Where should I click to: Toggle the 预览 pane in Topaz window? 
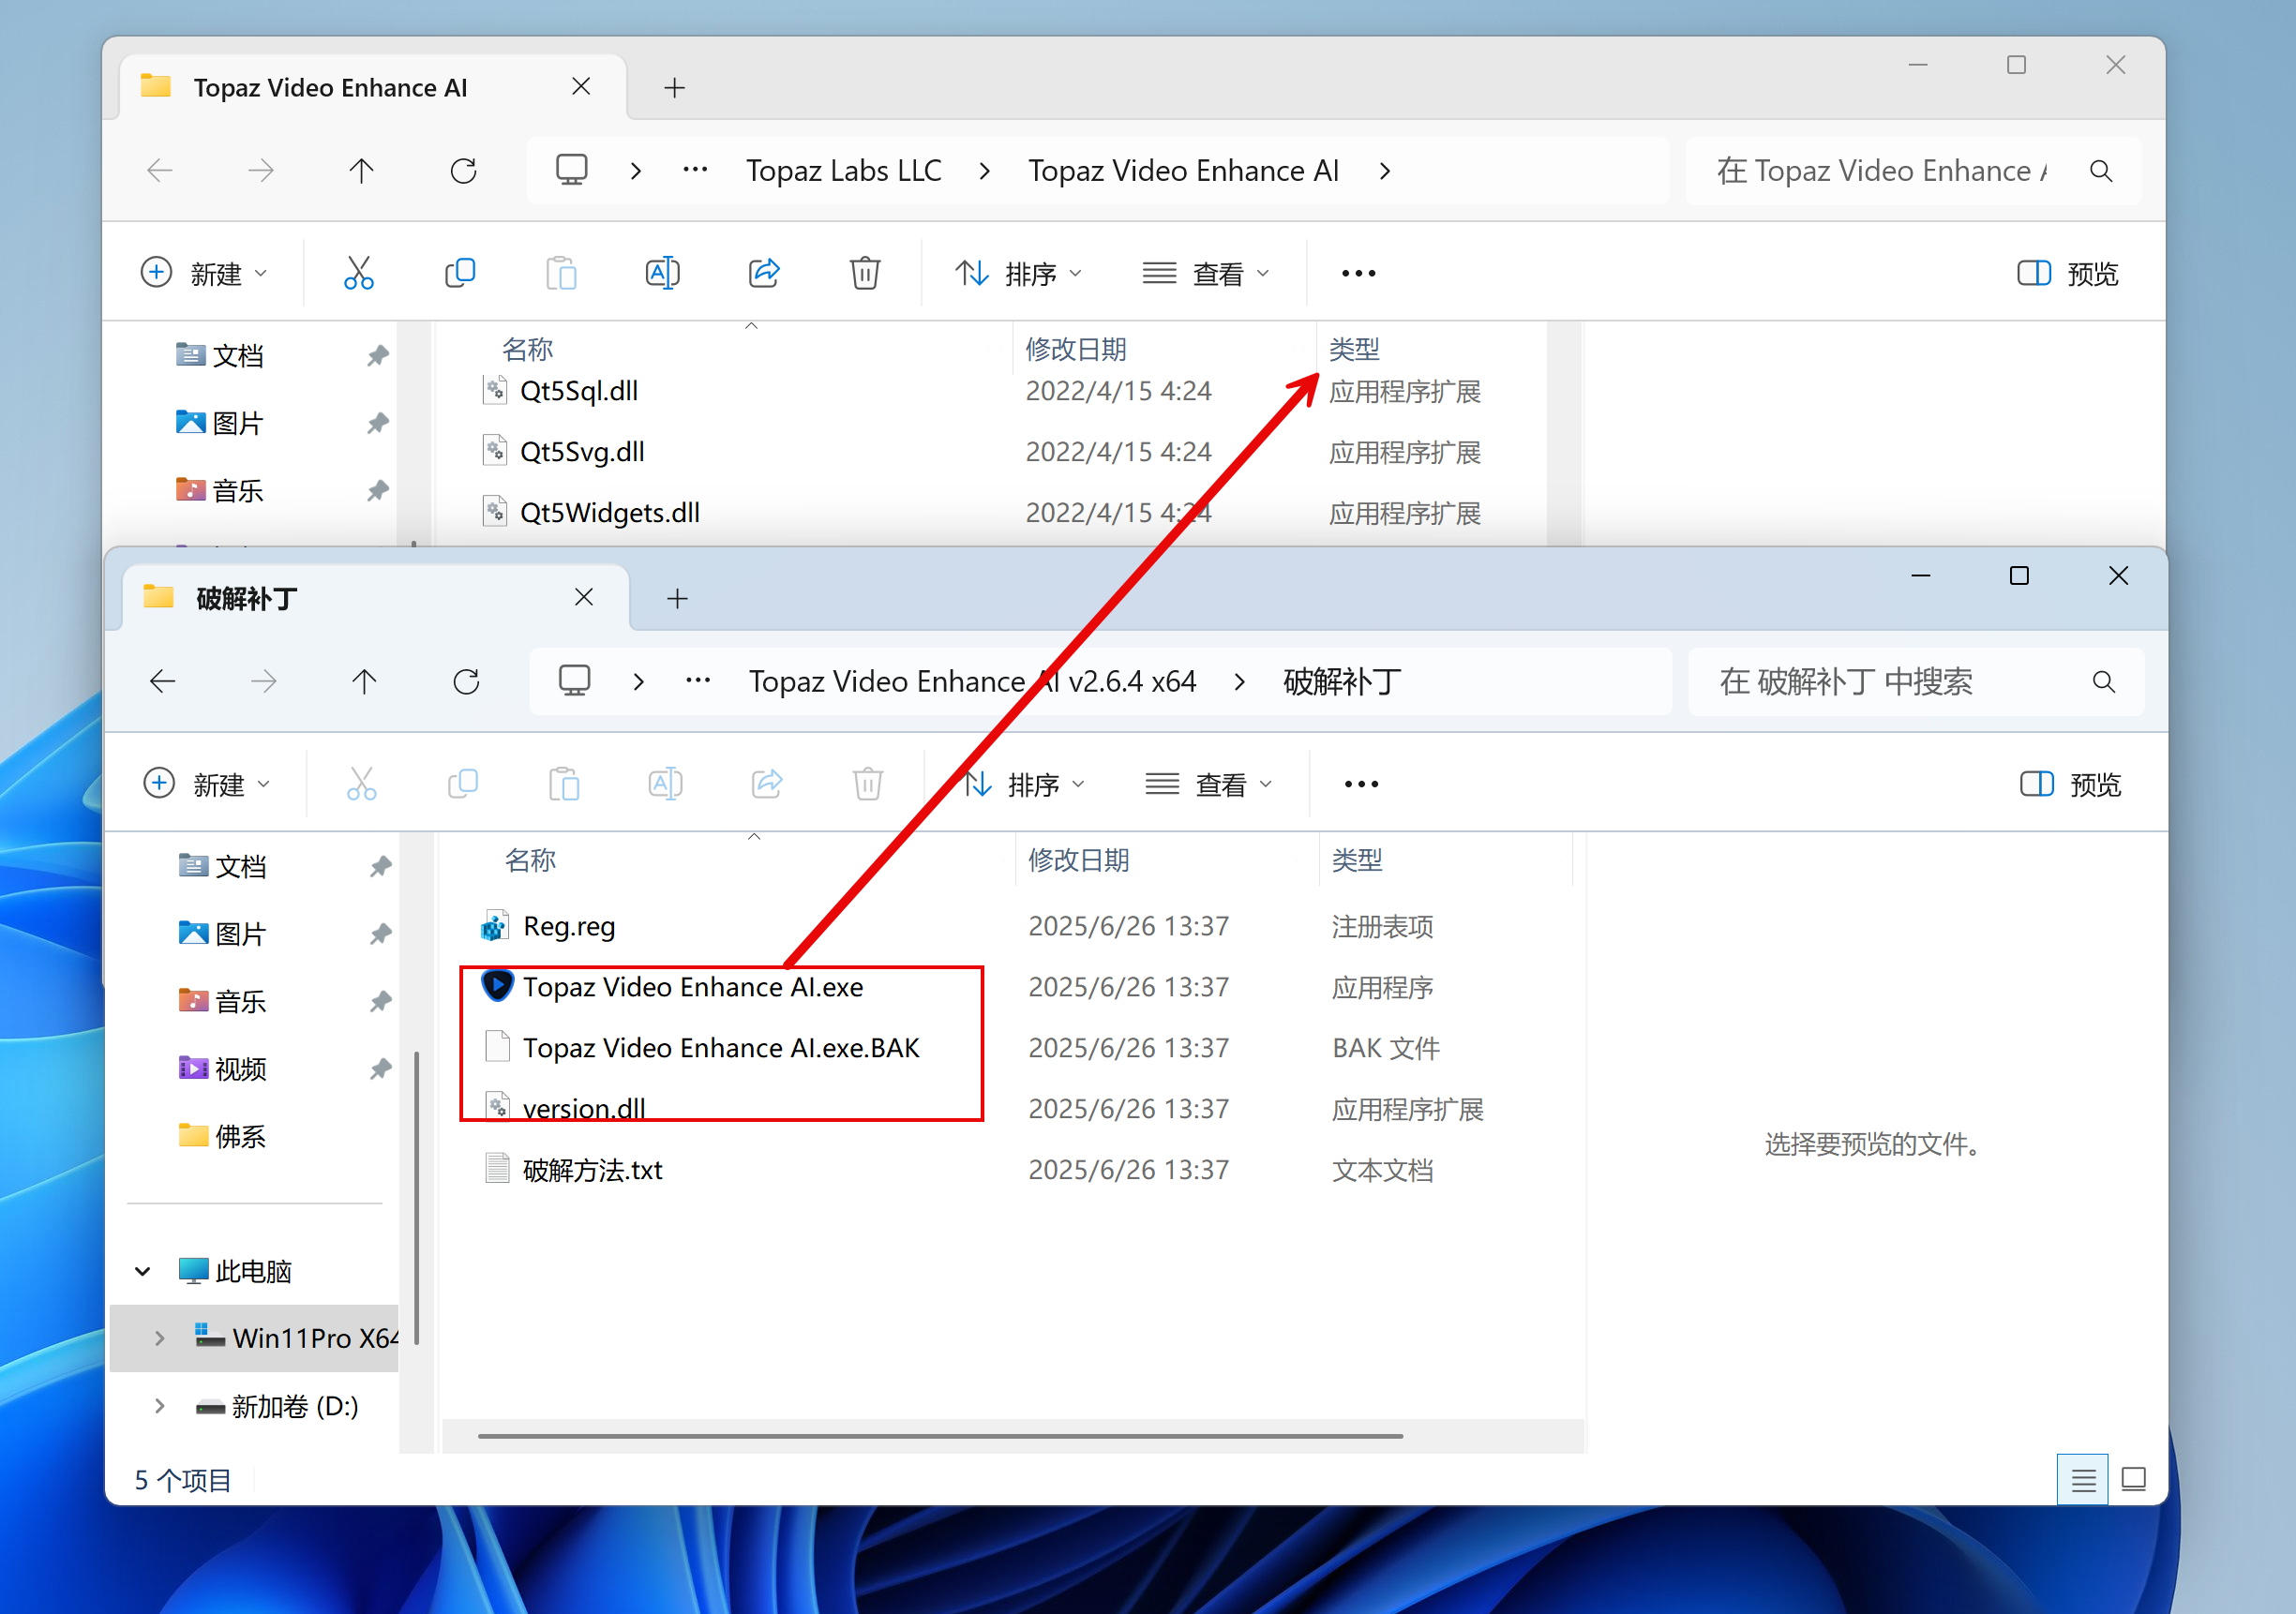(x=2067, y=273)
